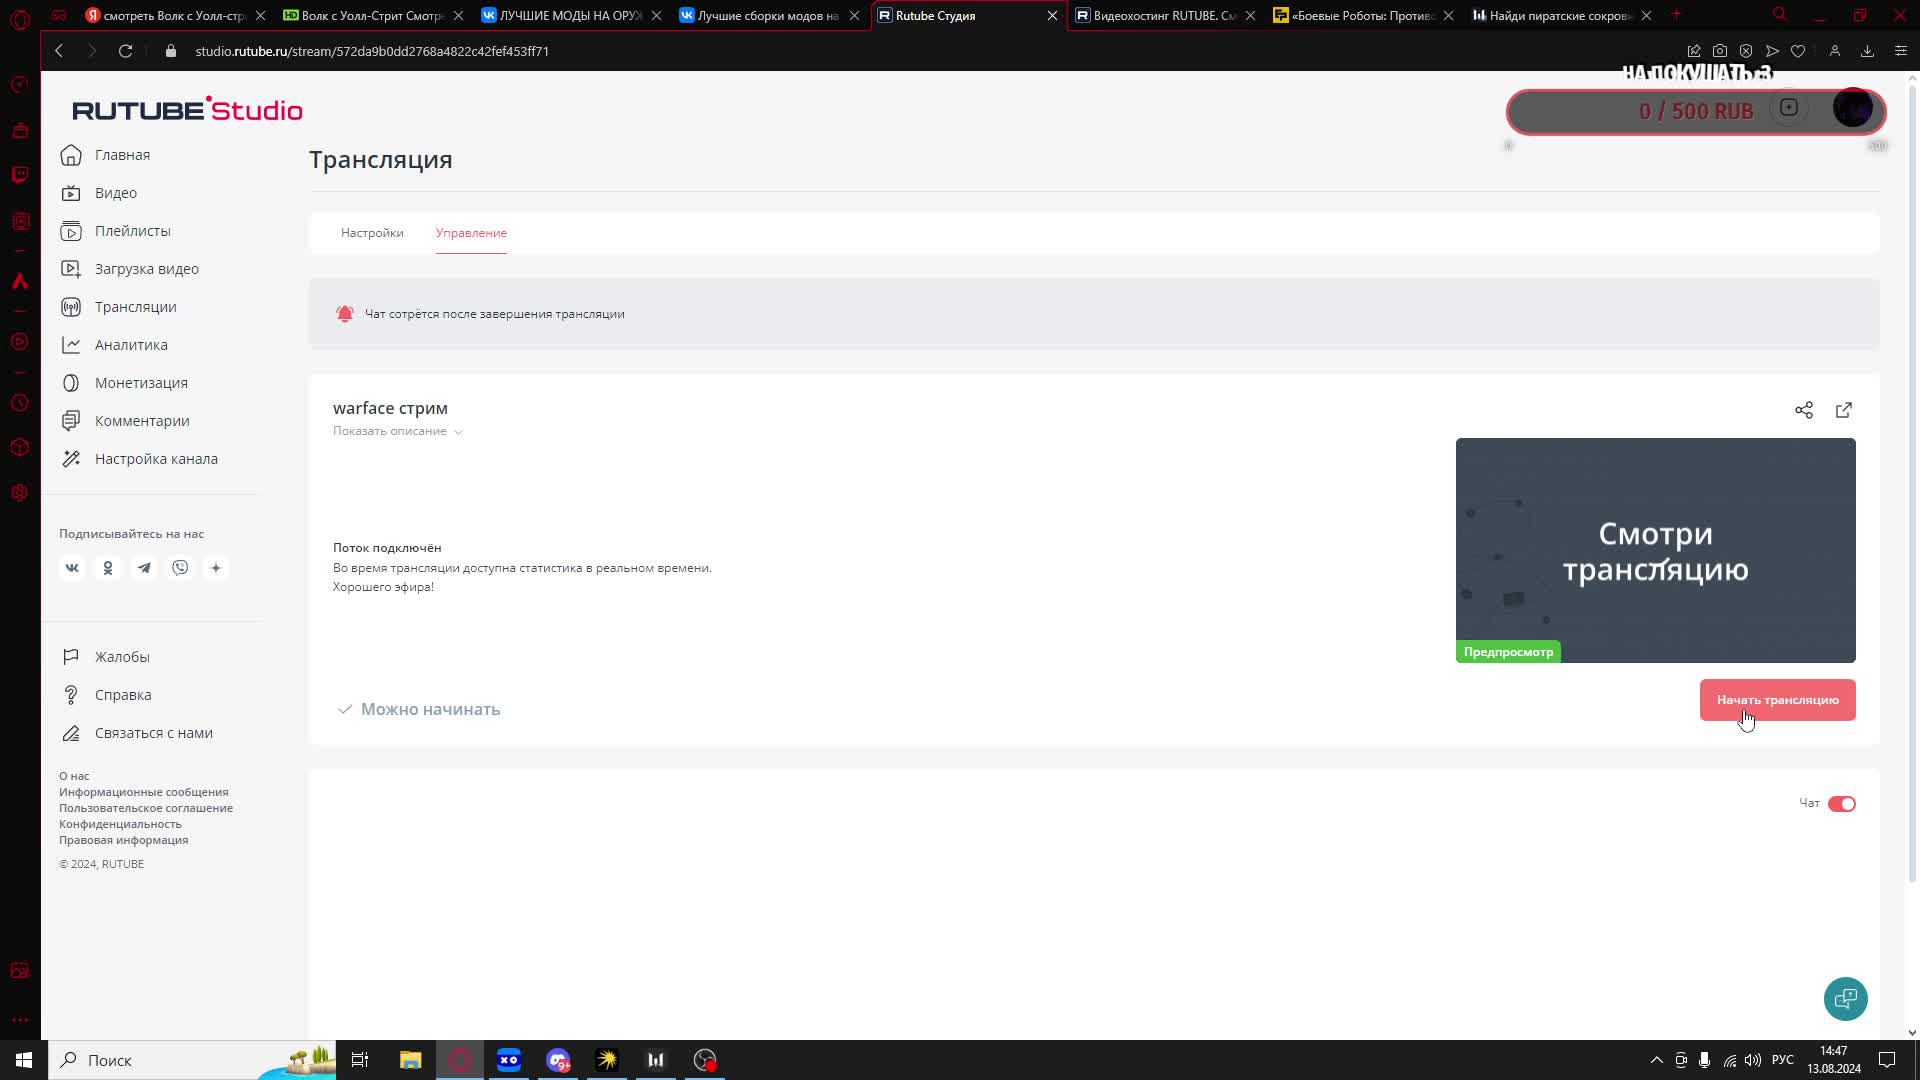Click the РУС language indicator
Screen dimensions: 1920x1080
(1783, 1060)
